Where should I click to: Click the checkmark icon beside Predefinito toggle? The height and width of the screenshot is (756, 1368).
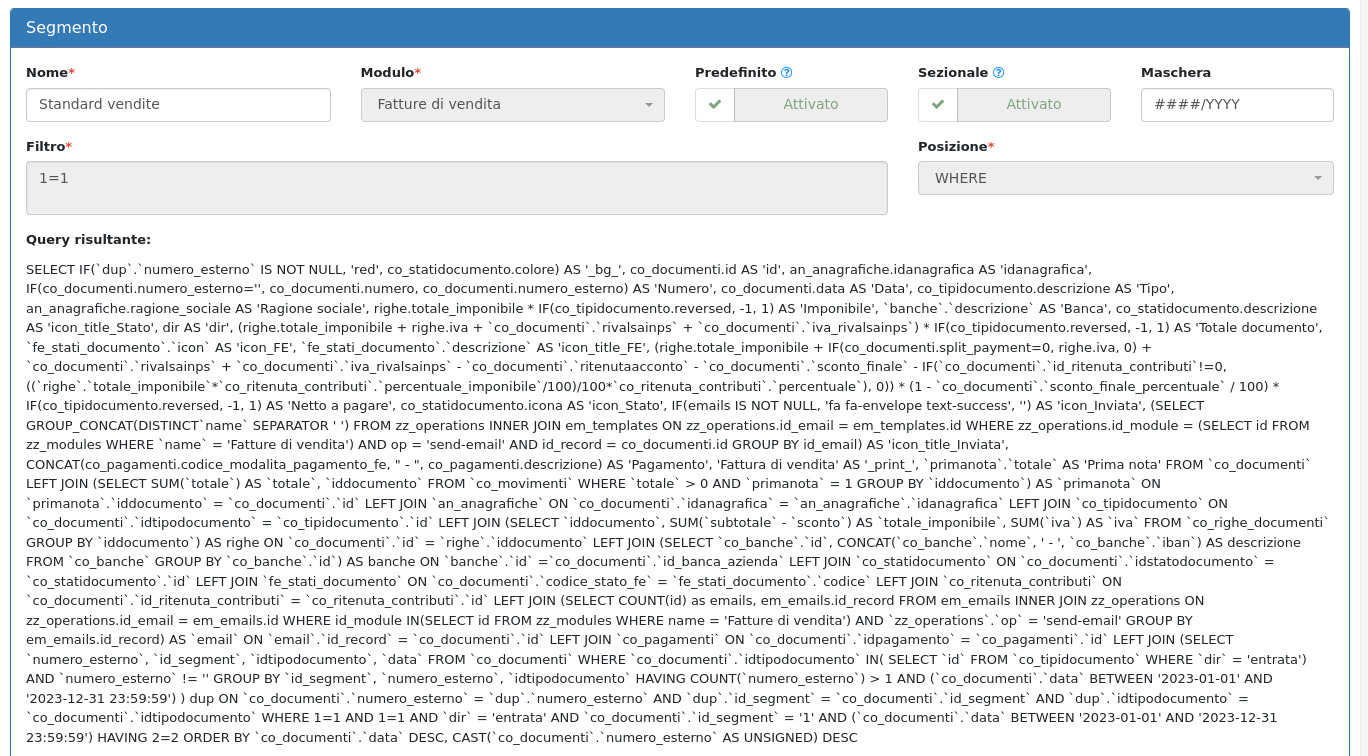click(715, 105)
